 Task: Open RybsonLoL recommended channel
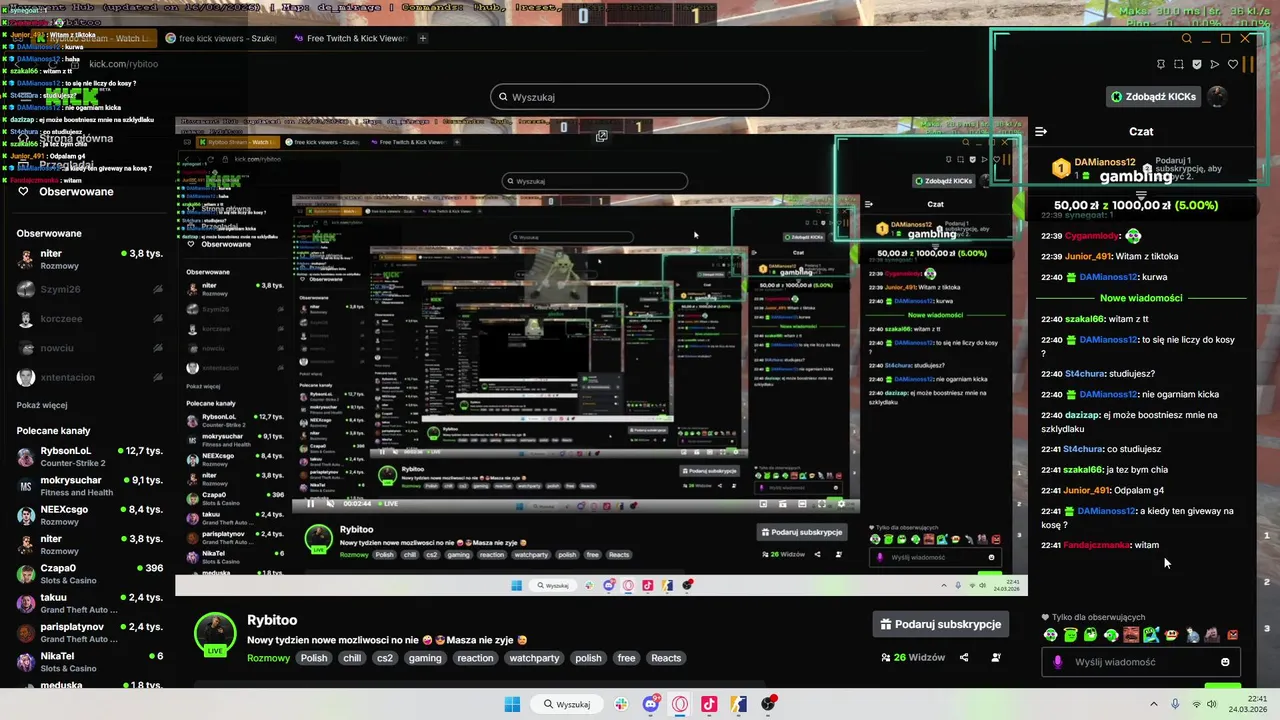[x=90, y=456]
